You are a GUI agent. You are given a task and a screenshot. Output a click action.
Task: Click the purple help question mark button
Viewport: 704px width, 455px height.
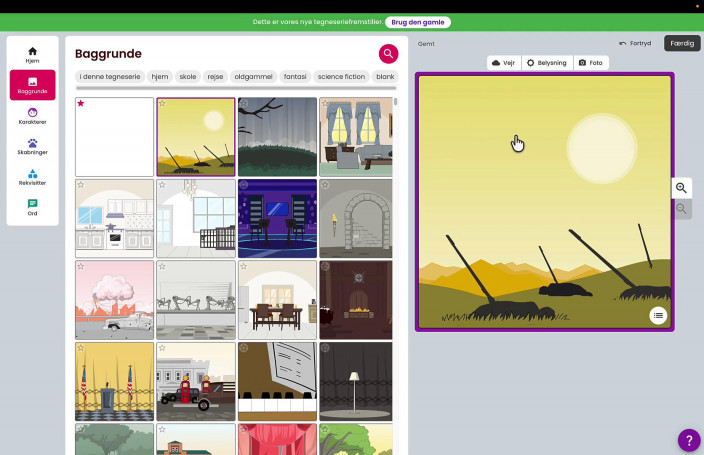point(689,440)
